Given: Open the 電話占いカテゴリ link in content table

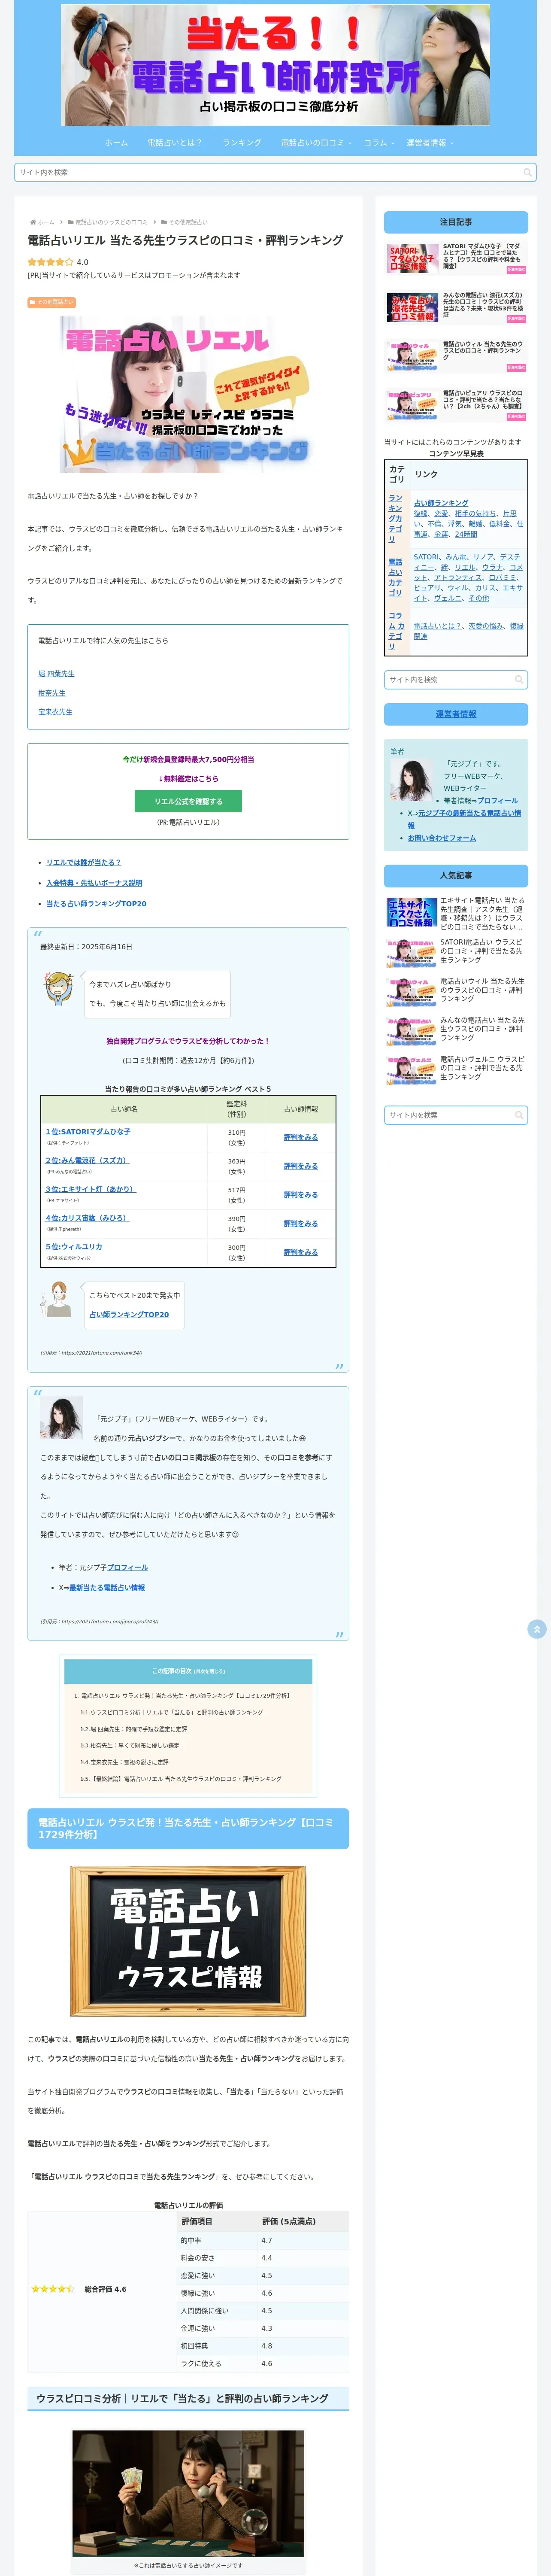Looking at the screenshot, I should pyautogui.click(x=395, y=577).
